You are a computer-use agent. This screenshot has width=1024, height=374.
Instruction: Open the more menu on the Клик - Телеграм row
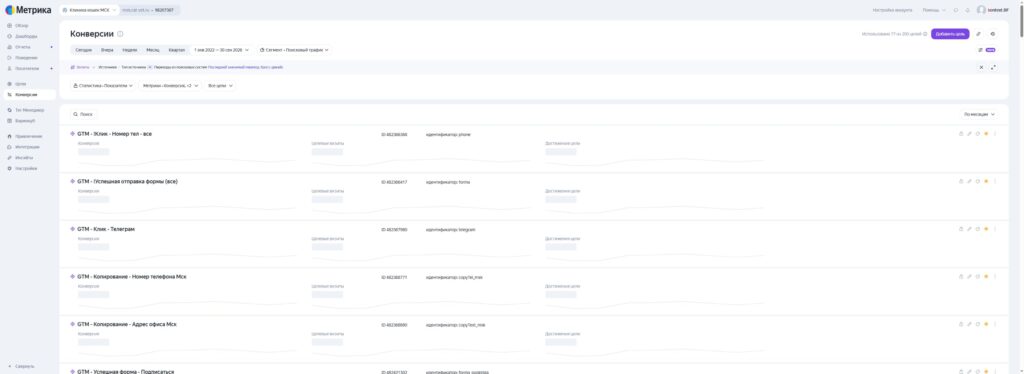click(x=995, y=229)
